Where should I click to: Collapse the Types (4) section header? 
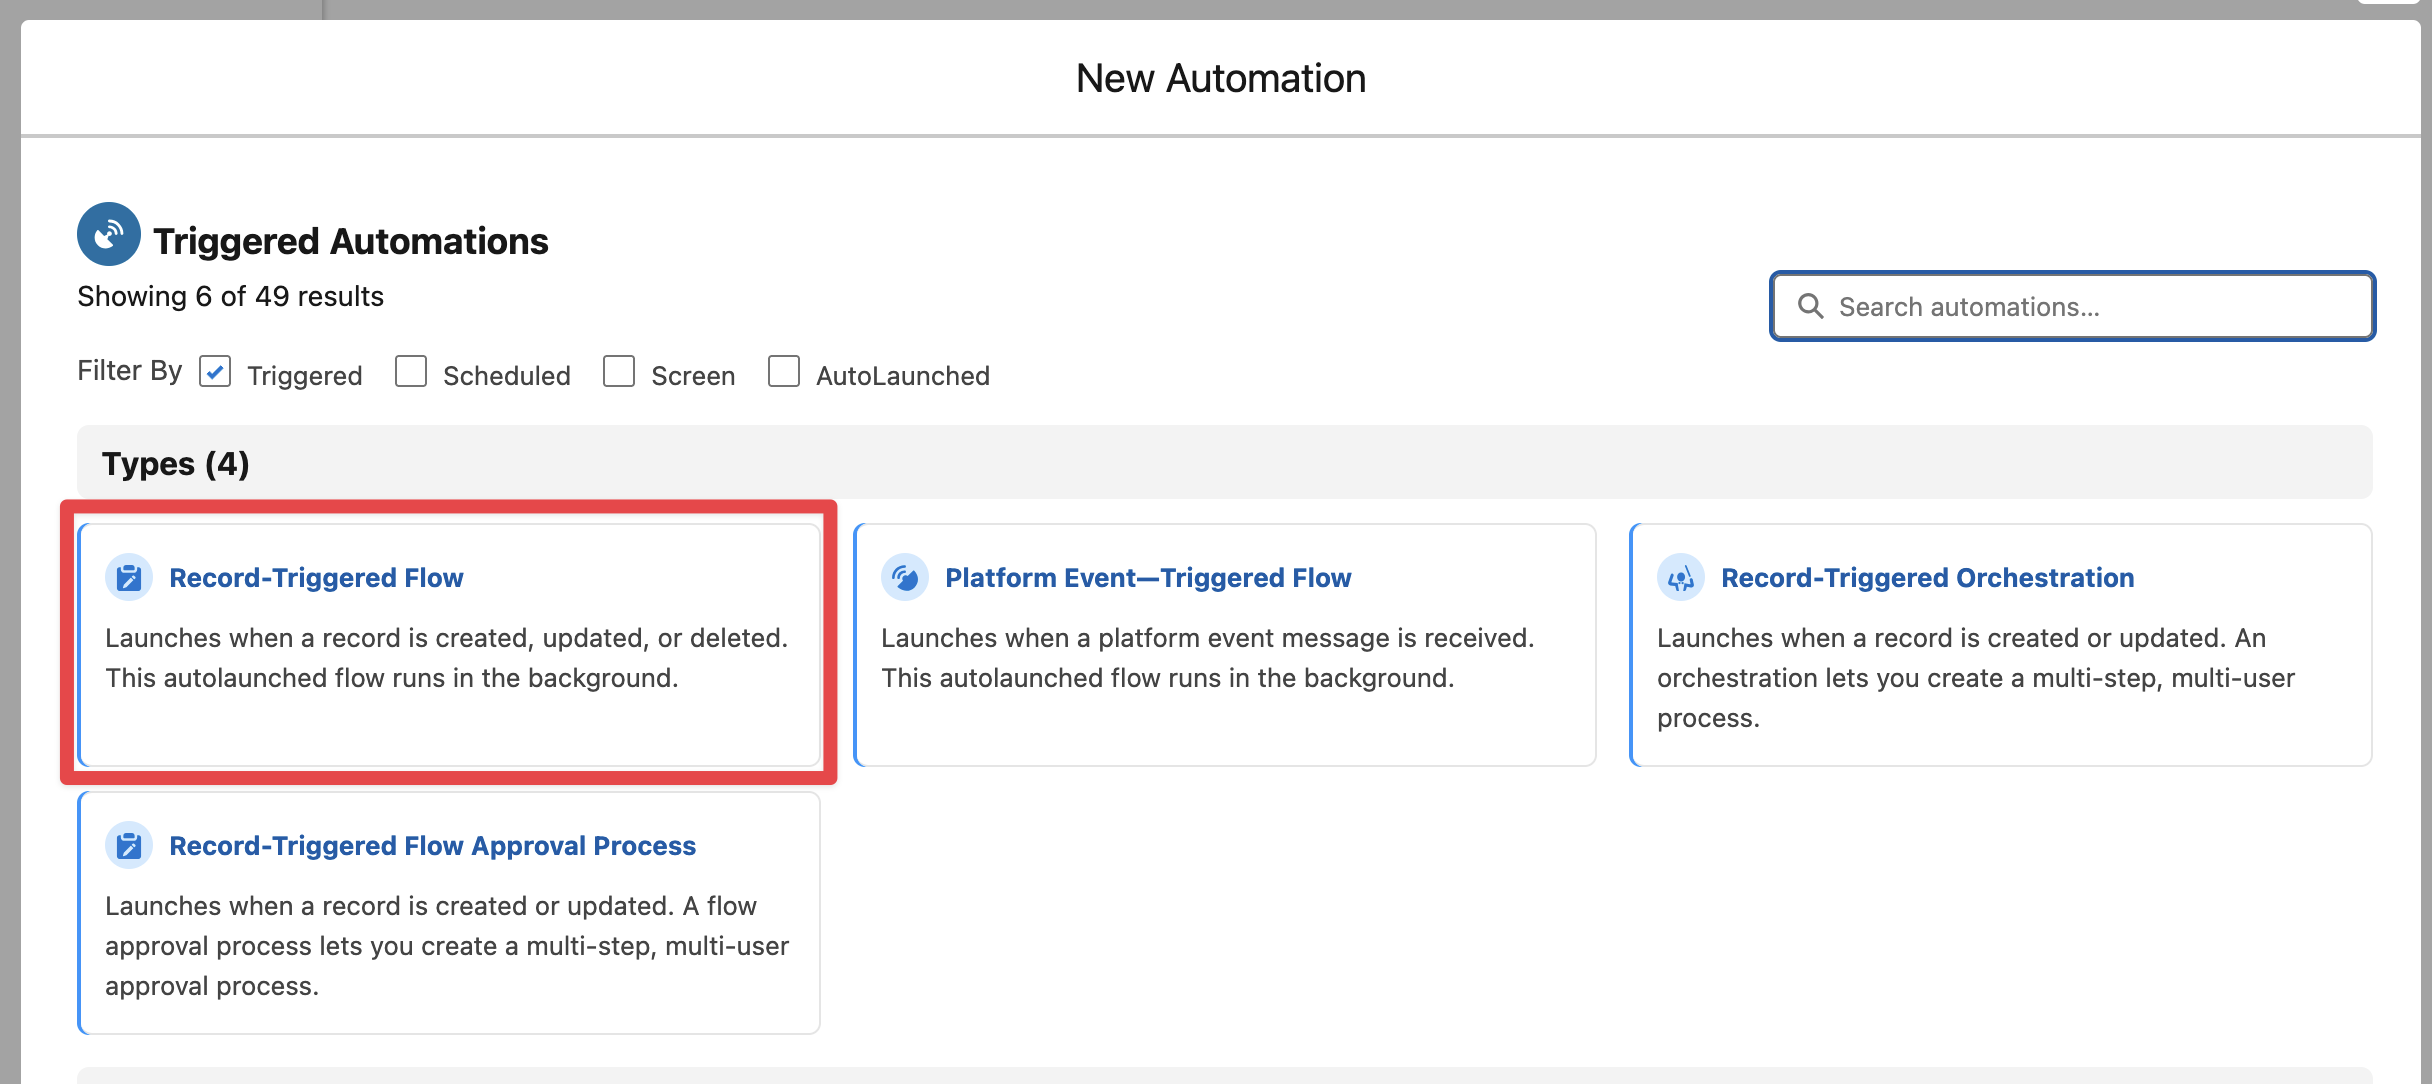[176, 464]
